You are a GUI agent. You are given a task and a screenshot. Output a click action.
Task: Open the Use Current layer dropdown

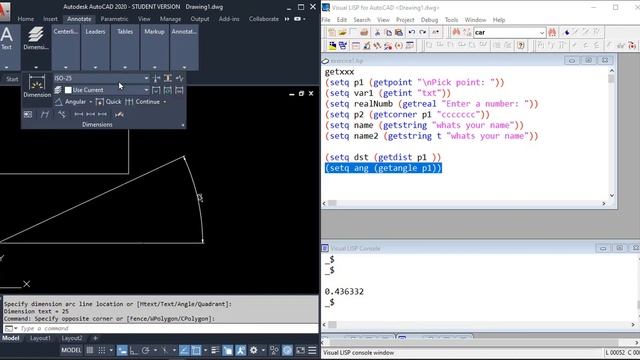(x=146, y=90)
